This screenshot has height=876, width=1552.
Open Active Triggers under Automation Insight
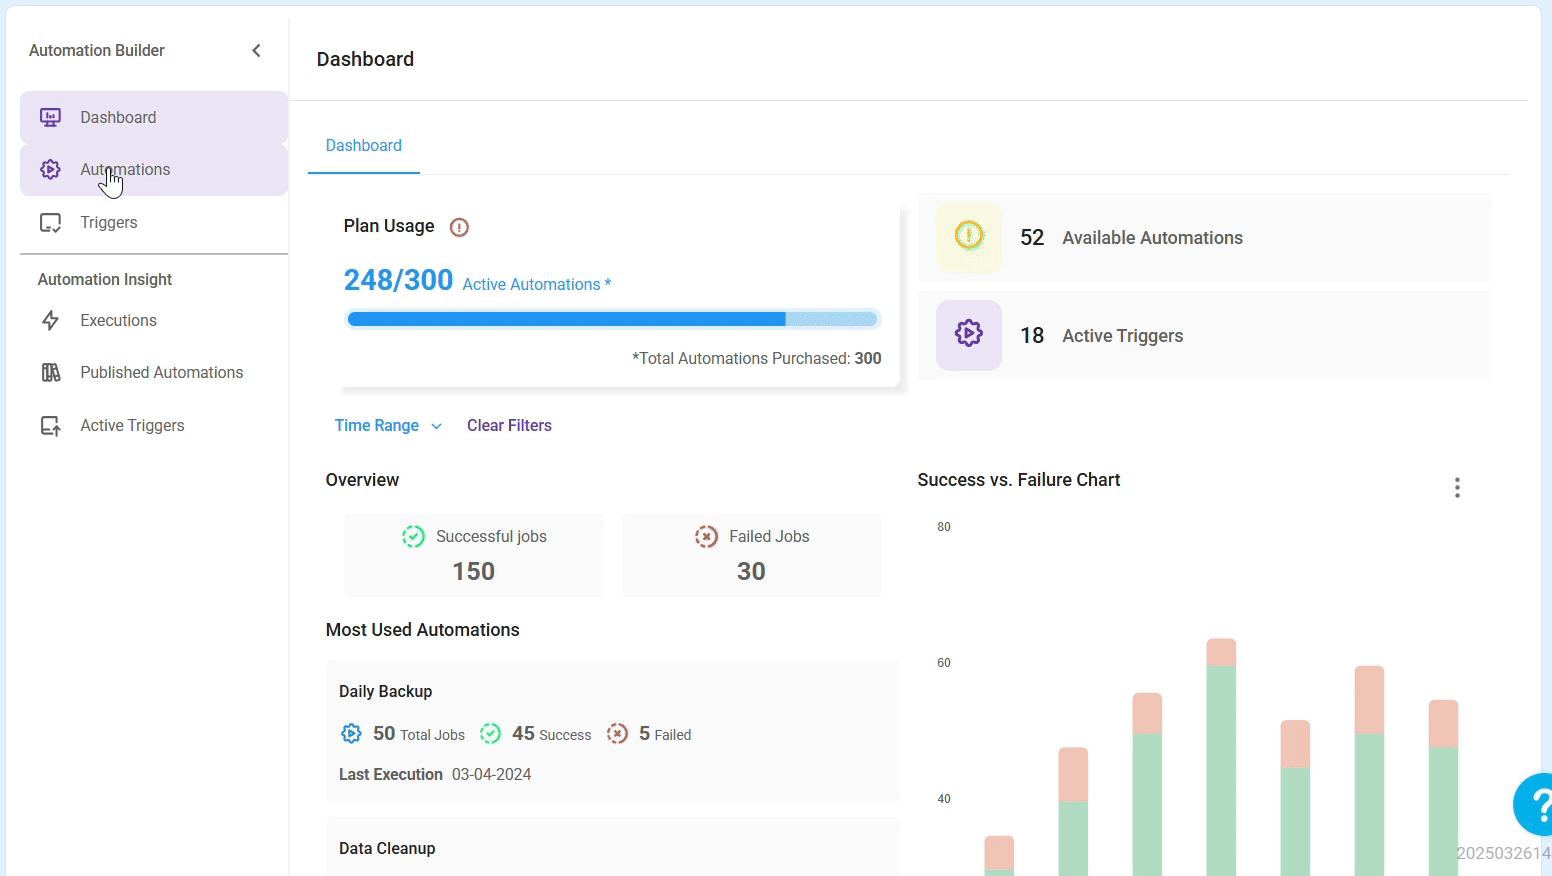pos(154,425)
